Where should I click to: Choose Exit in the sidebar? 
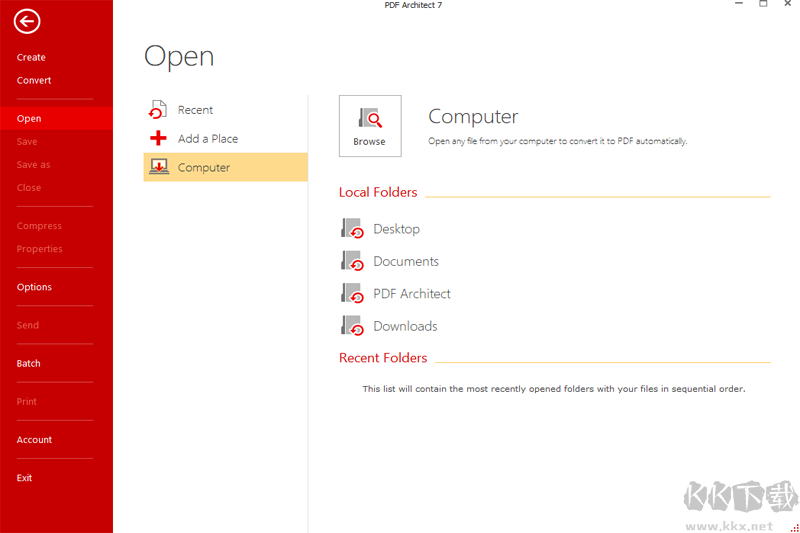[24, 477]
